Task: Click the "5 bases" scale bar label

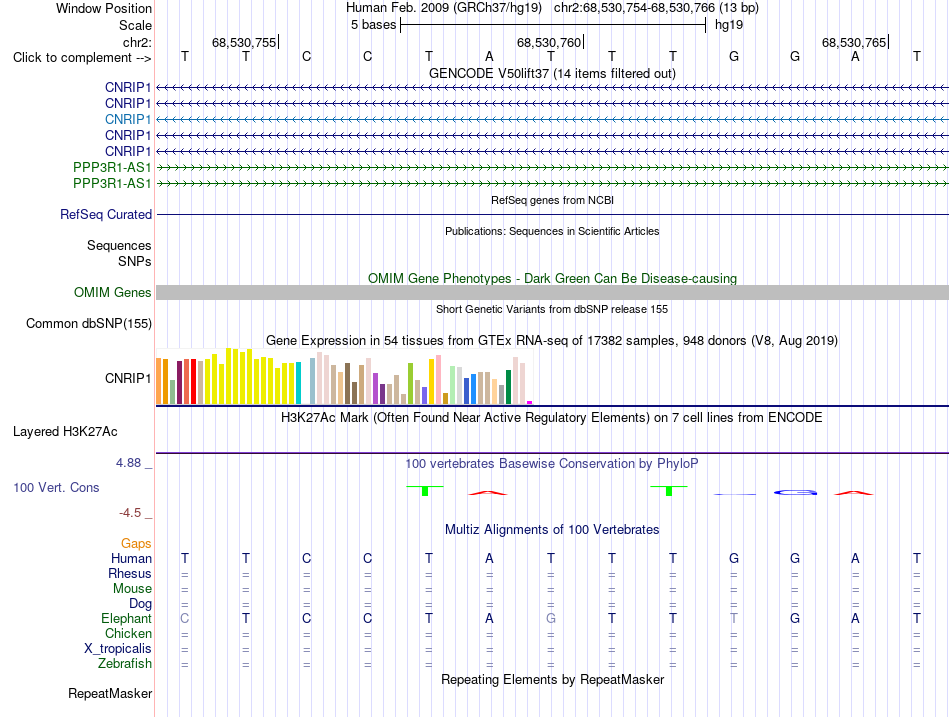Action: coord(373,25)
